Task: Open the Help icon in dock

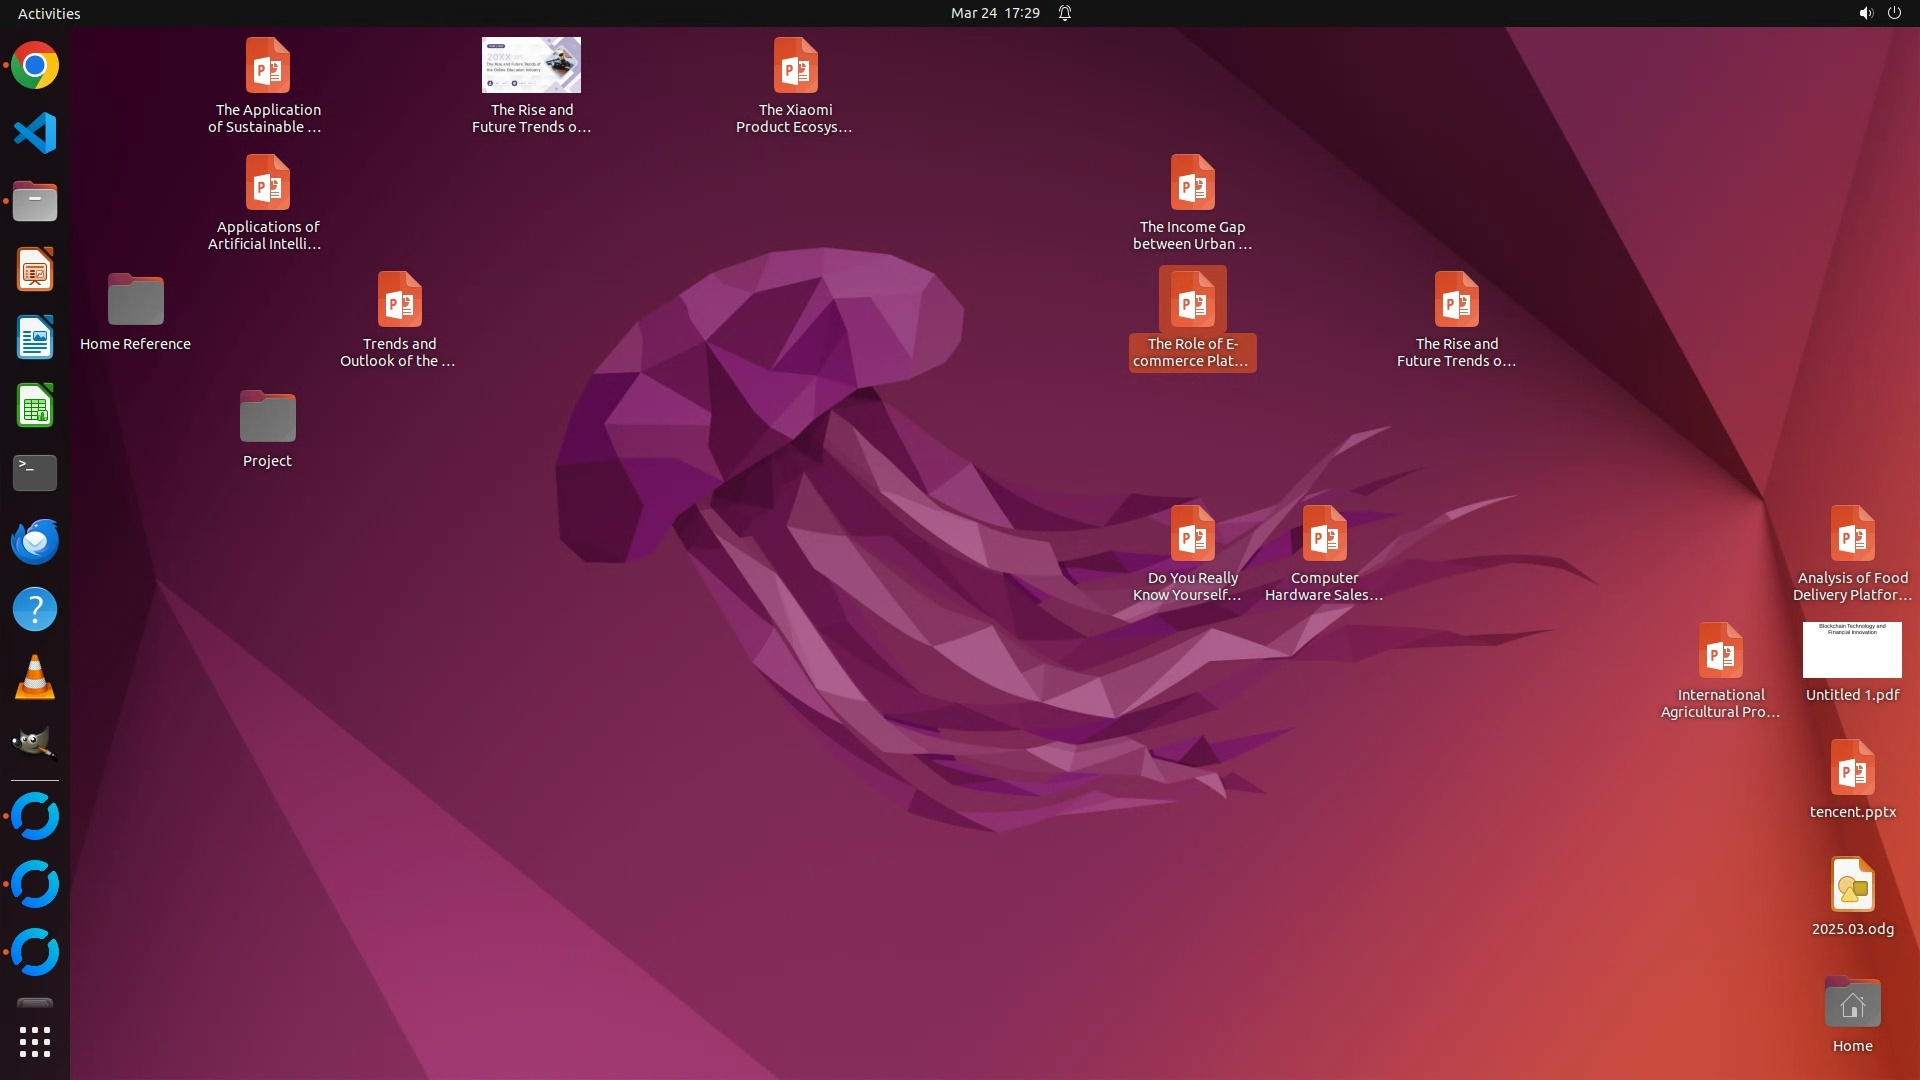Action: coord(35,609)
